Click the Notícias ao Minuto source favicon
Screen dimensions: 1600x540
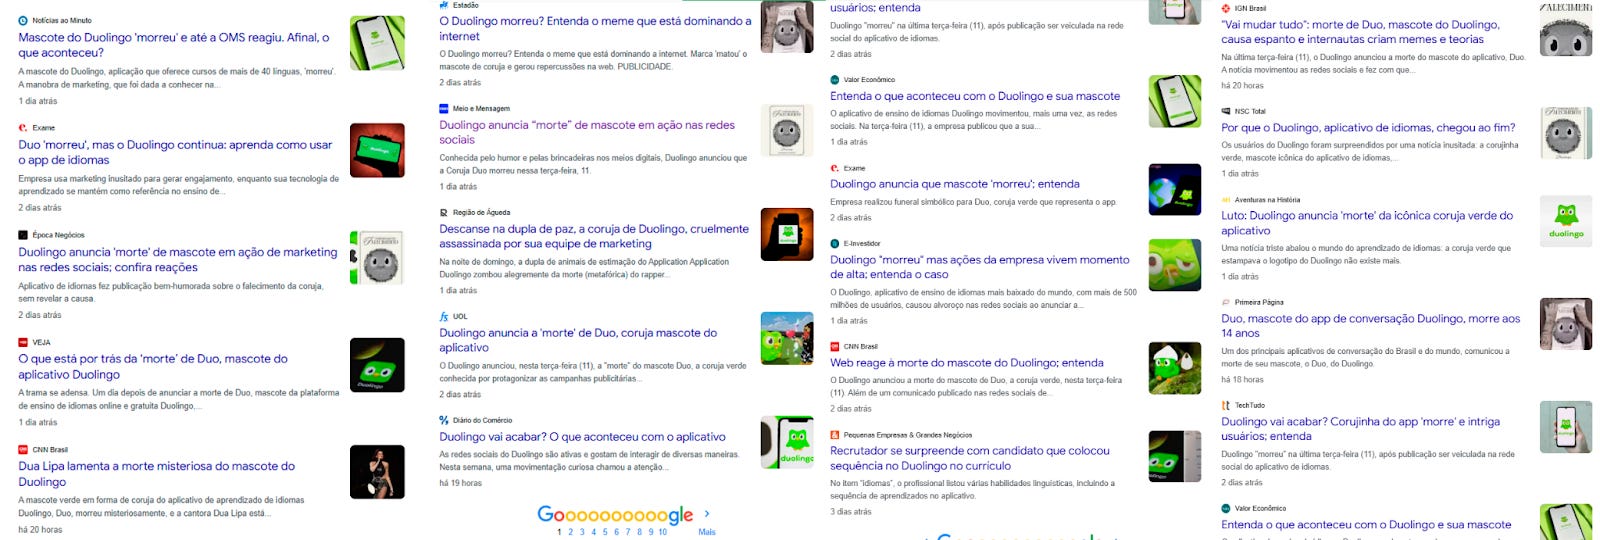tap(23, 20)
